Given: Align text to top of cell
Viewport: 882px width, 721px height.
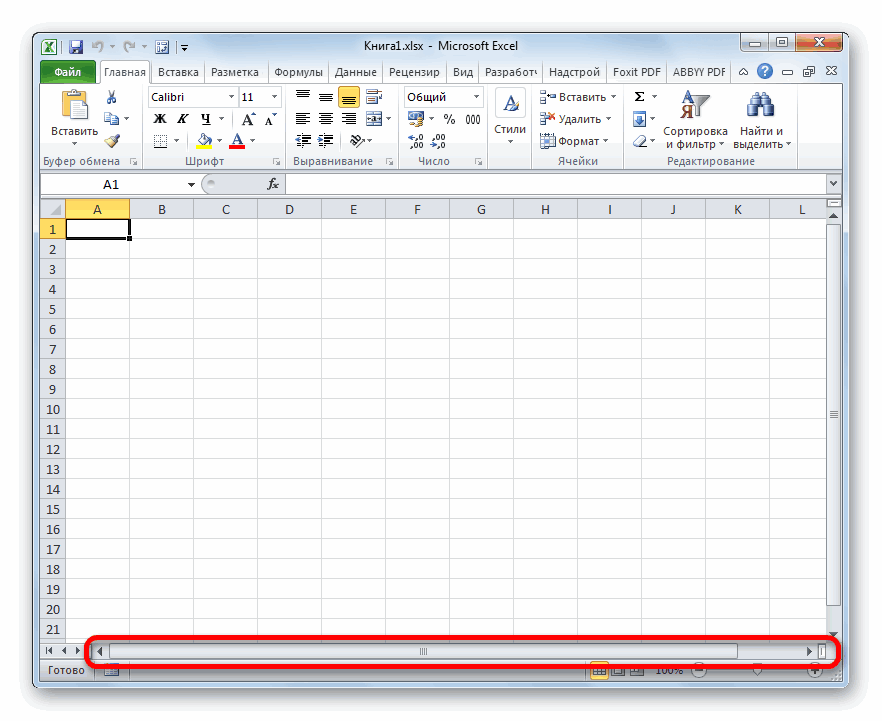Looking at the screenshot, I should click(x=303, y=97).
